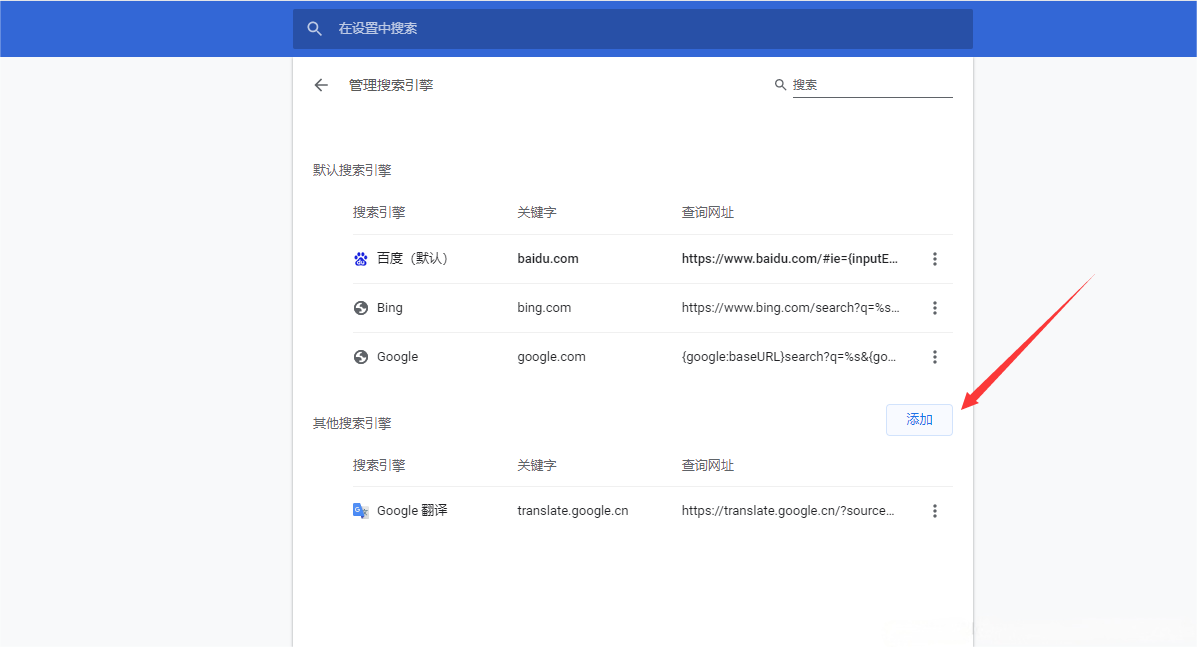Click 查询网址 column header under 其他搜索引擎

708,465
